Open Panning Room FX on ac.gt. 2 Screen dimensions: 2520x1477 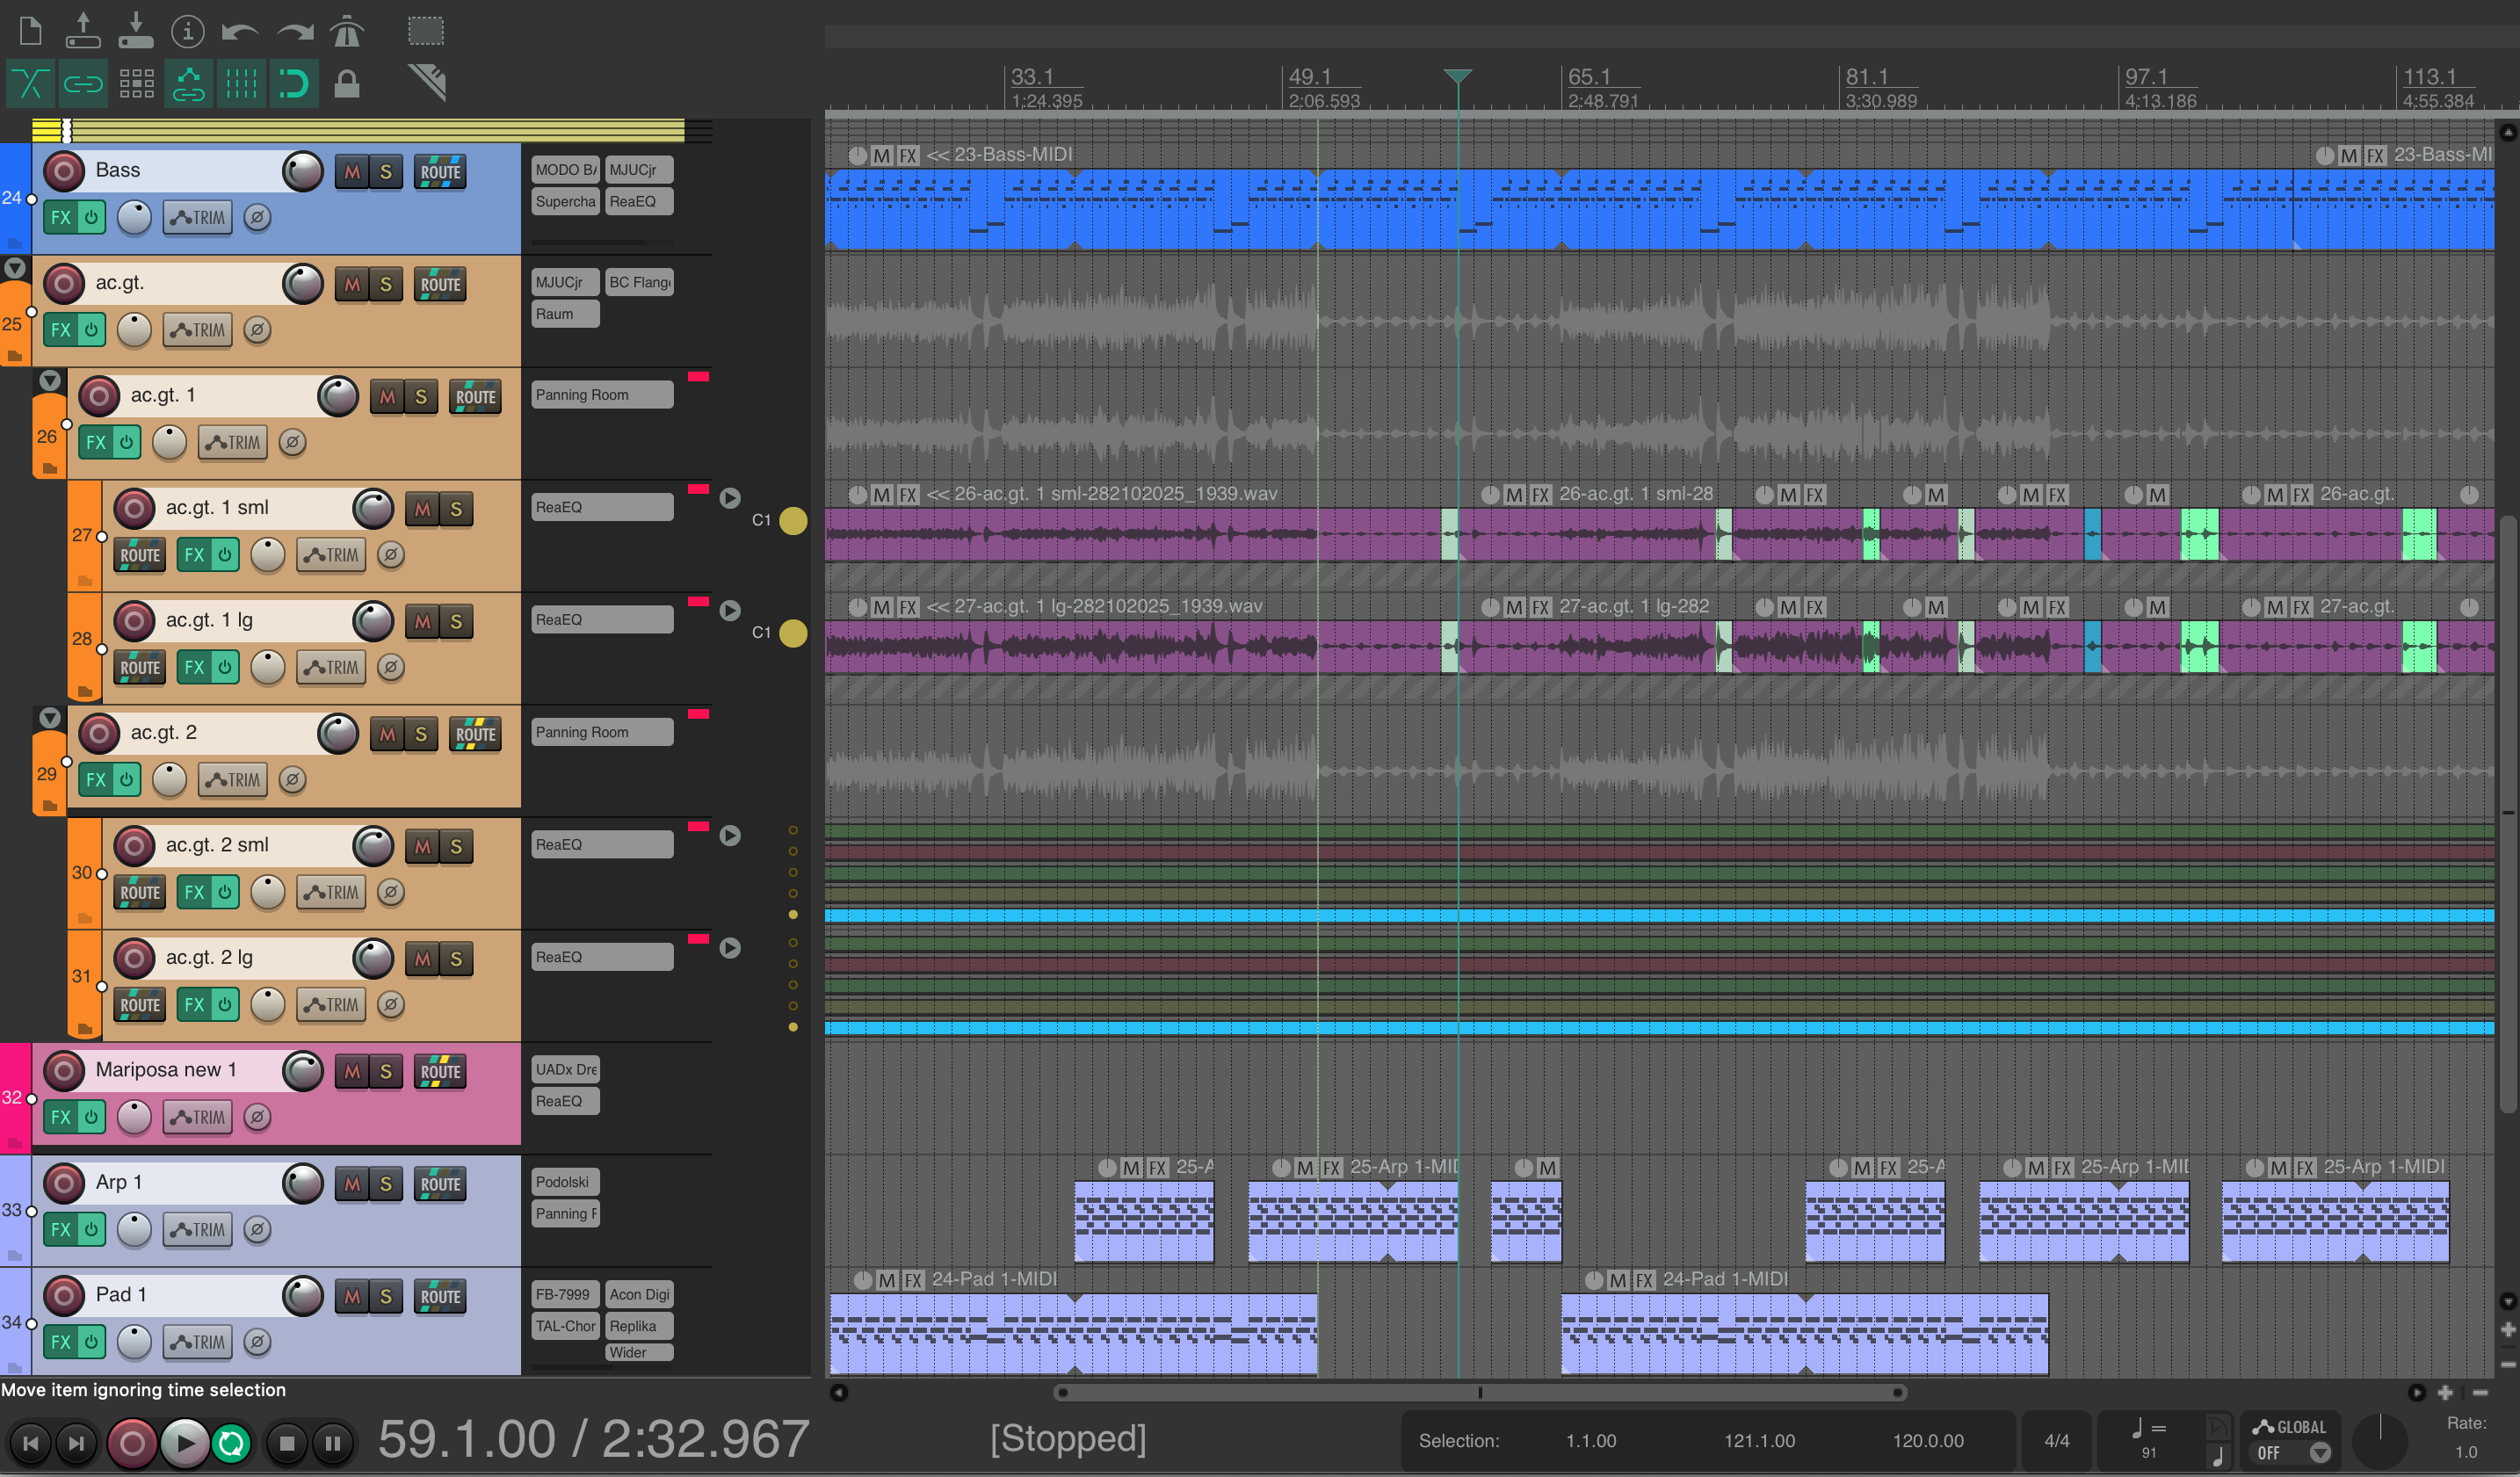click(x=601, y=732)
